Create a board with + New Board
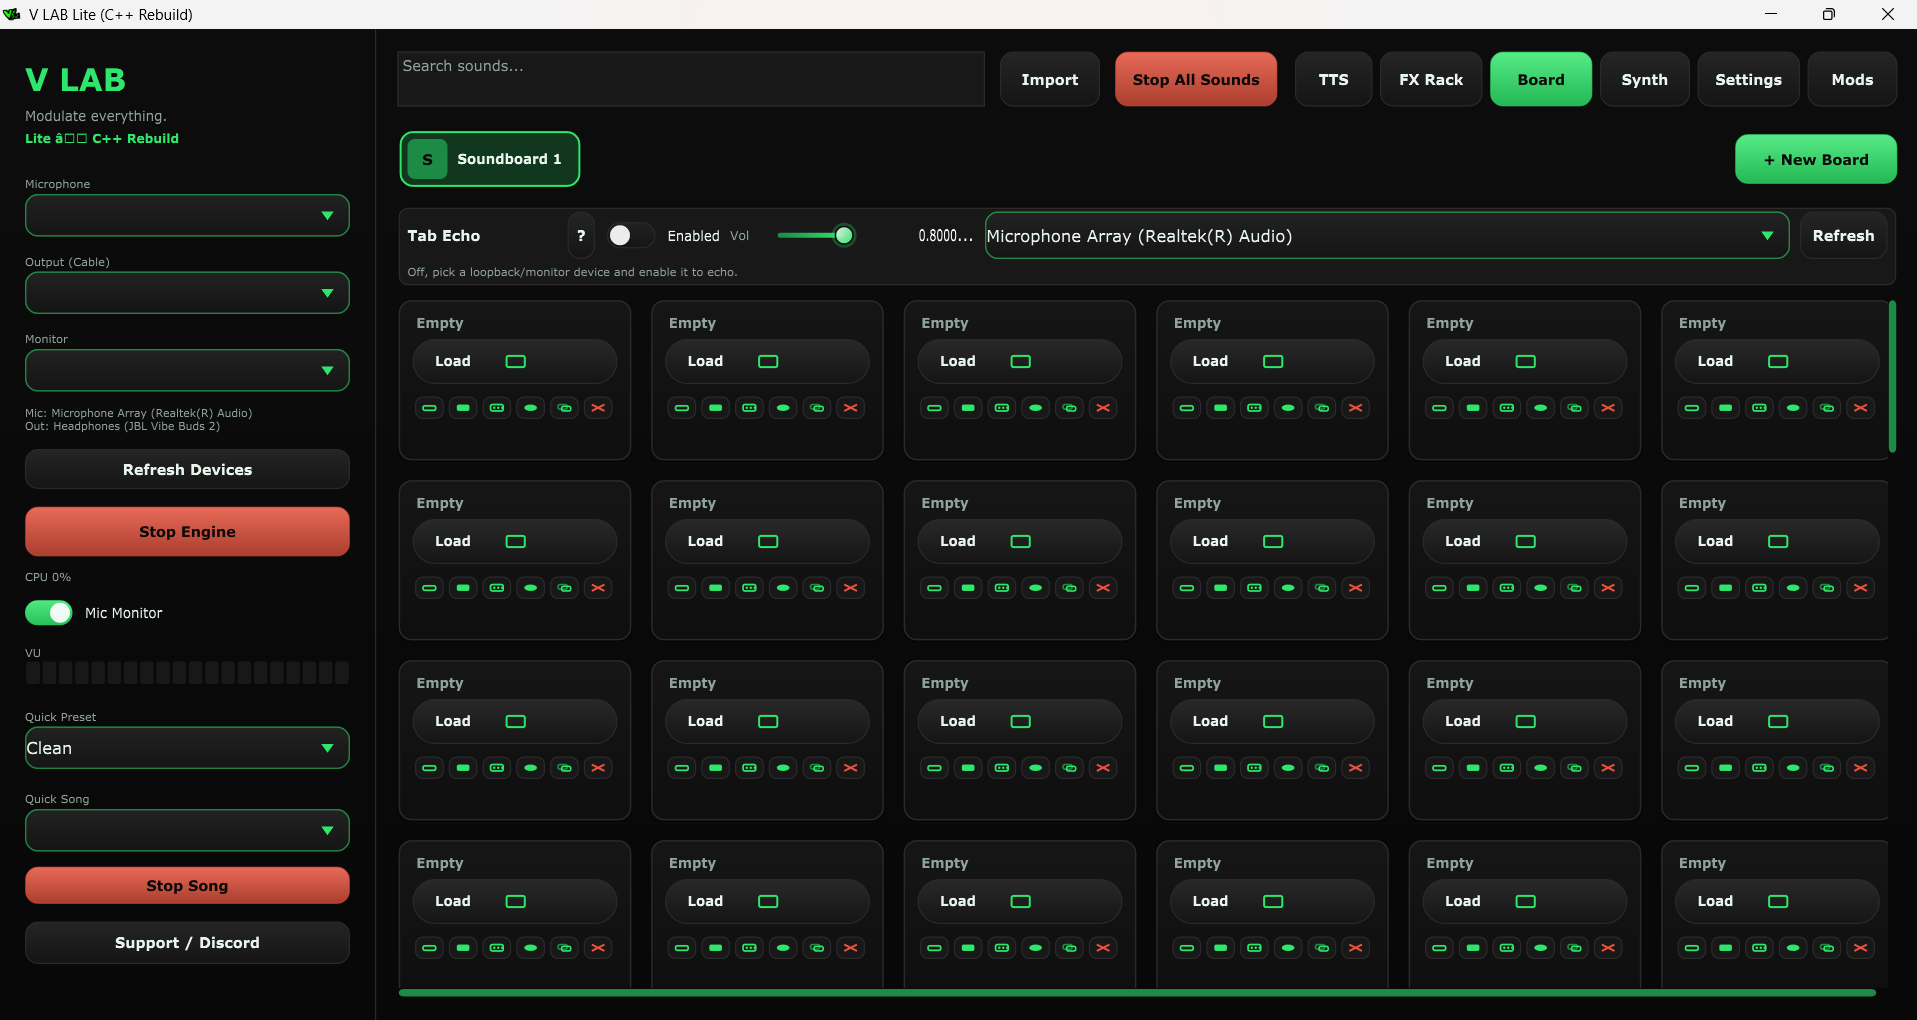Viewport: 1917px width, 1020px height. coord(1815,159)
